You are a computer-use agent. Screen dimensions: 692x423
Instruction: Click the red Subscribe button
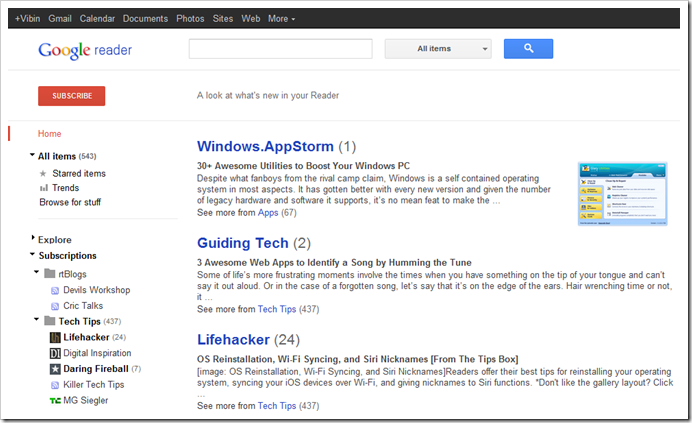click(x=71, y=96)
